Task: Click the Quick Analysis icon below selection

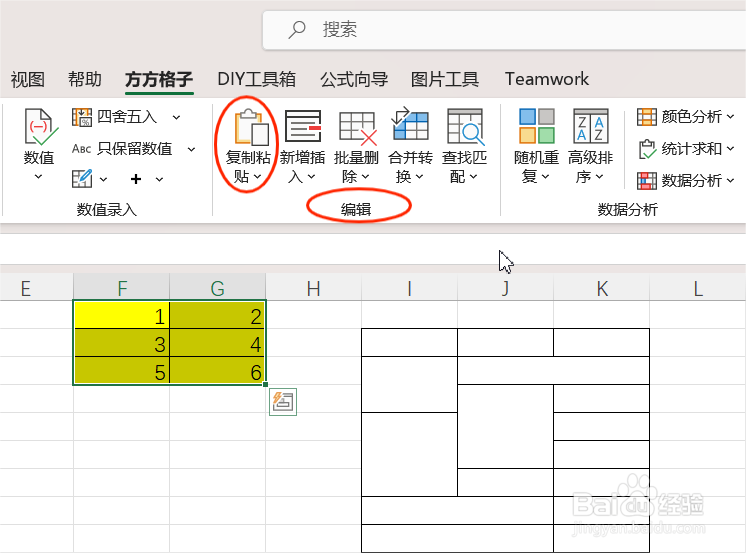Action: pos(283,402)
